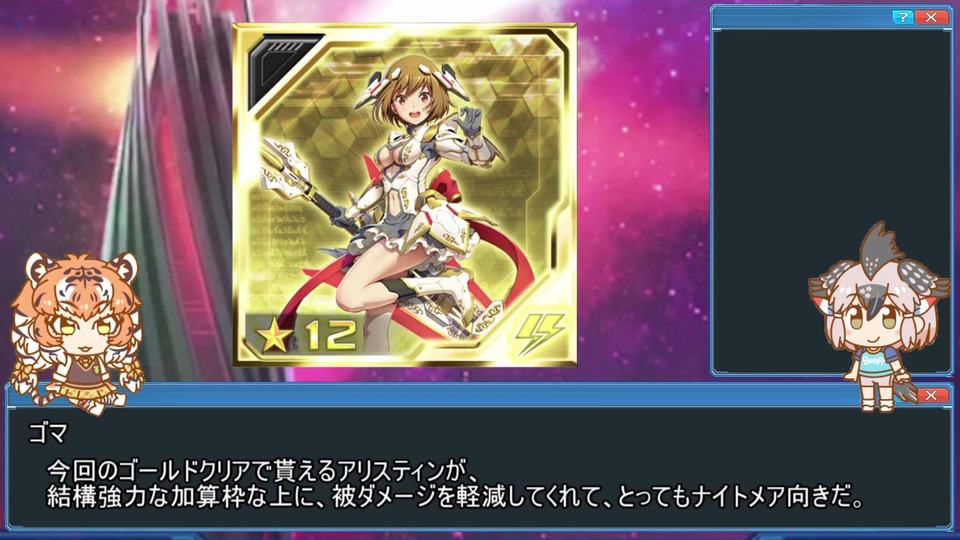960x540 pixels.
Task: Click the number 12 rarity level
Action: pyautogui.click(x=331, y=336)
